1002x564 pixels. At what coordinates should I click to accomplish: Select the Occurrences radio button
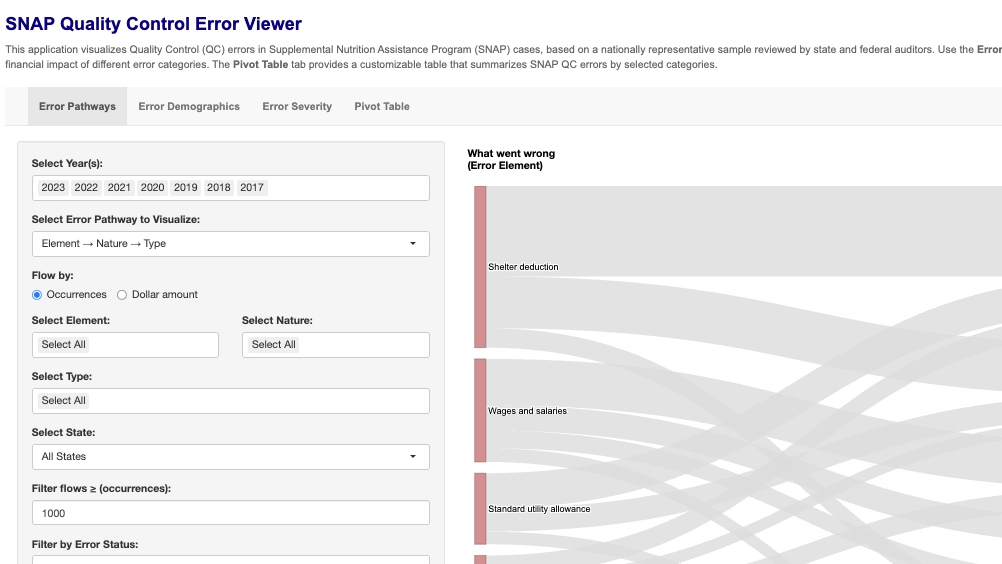tap(37, 295)
